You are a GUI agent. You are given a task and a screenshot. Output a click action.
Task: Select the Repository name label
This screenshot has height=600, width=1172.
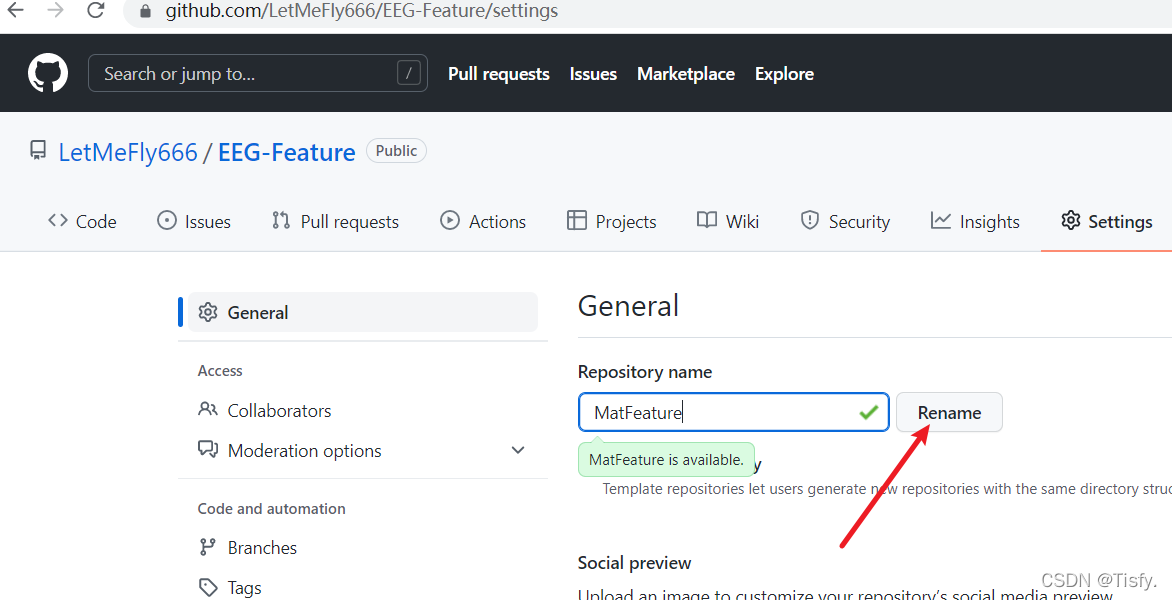click(645, 372)
